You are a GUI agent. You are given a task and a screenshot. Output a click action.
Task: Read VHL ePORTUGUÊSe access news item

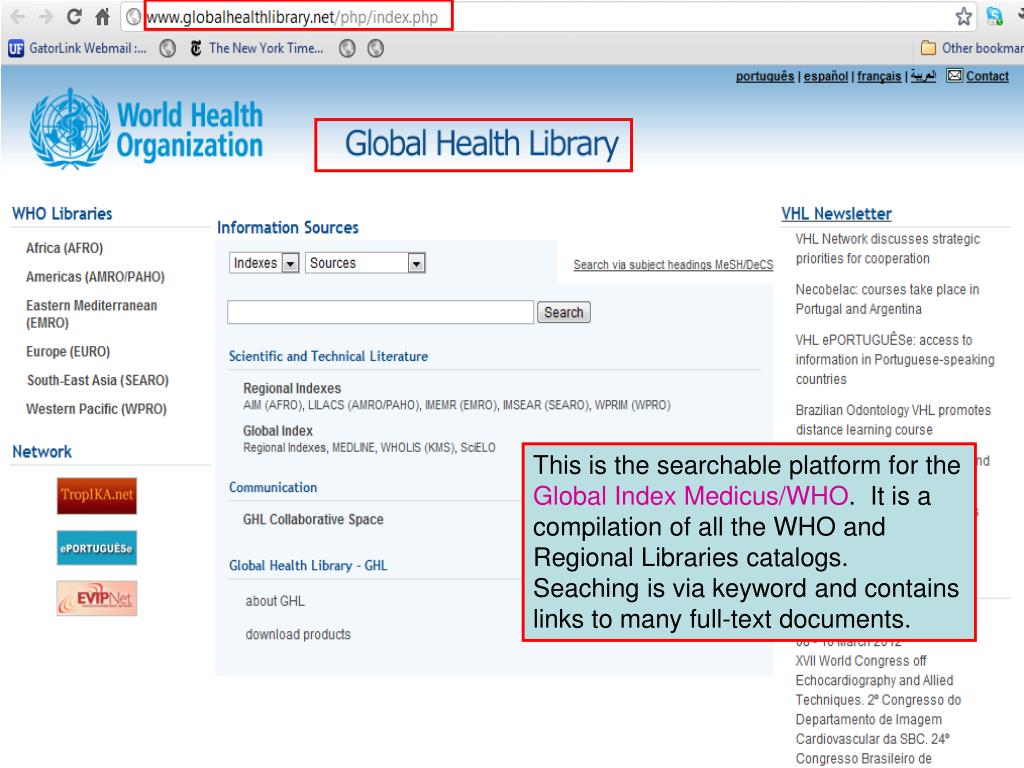(895, 359)
